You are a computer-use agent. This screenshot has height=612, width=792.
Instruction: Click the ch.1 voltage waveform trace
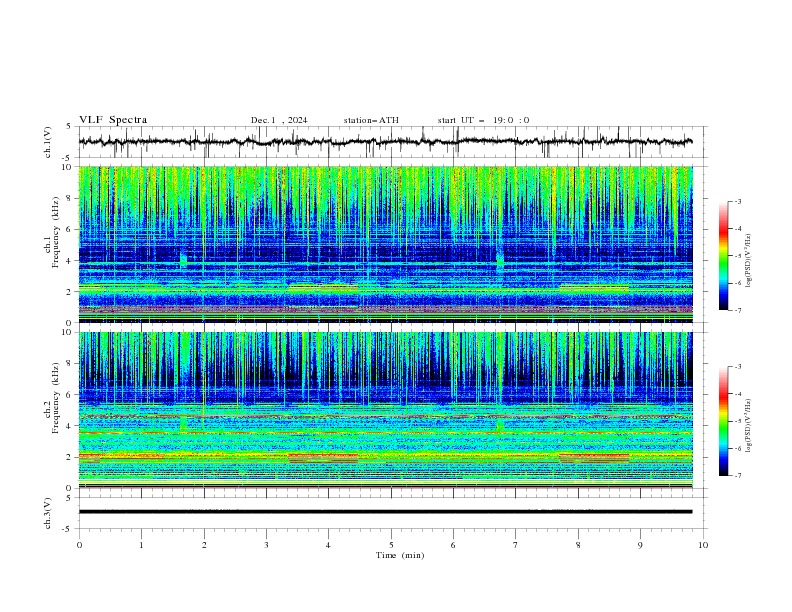tap(385, 142)
